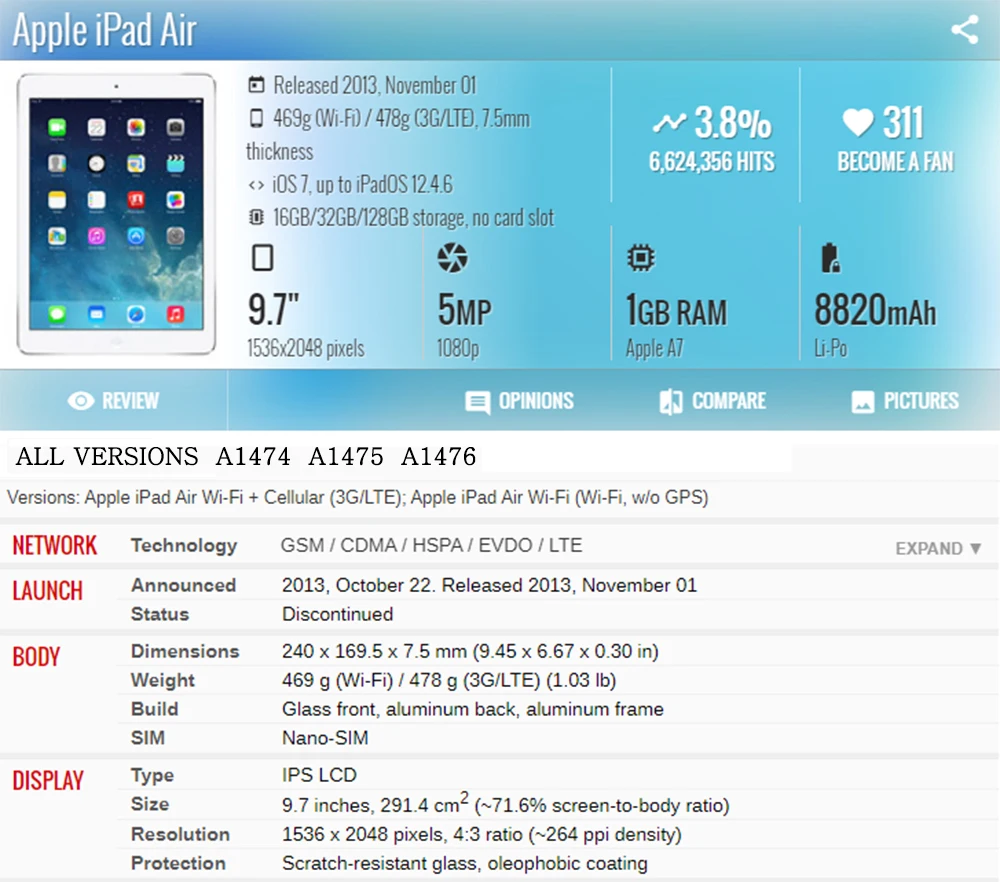Click the 'Discontinued' status value
1000x882 pixels.
(337, 614)
